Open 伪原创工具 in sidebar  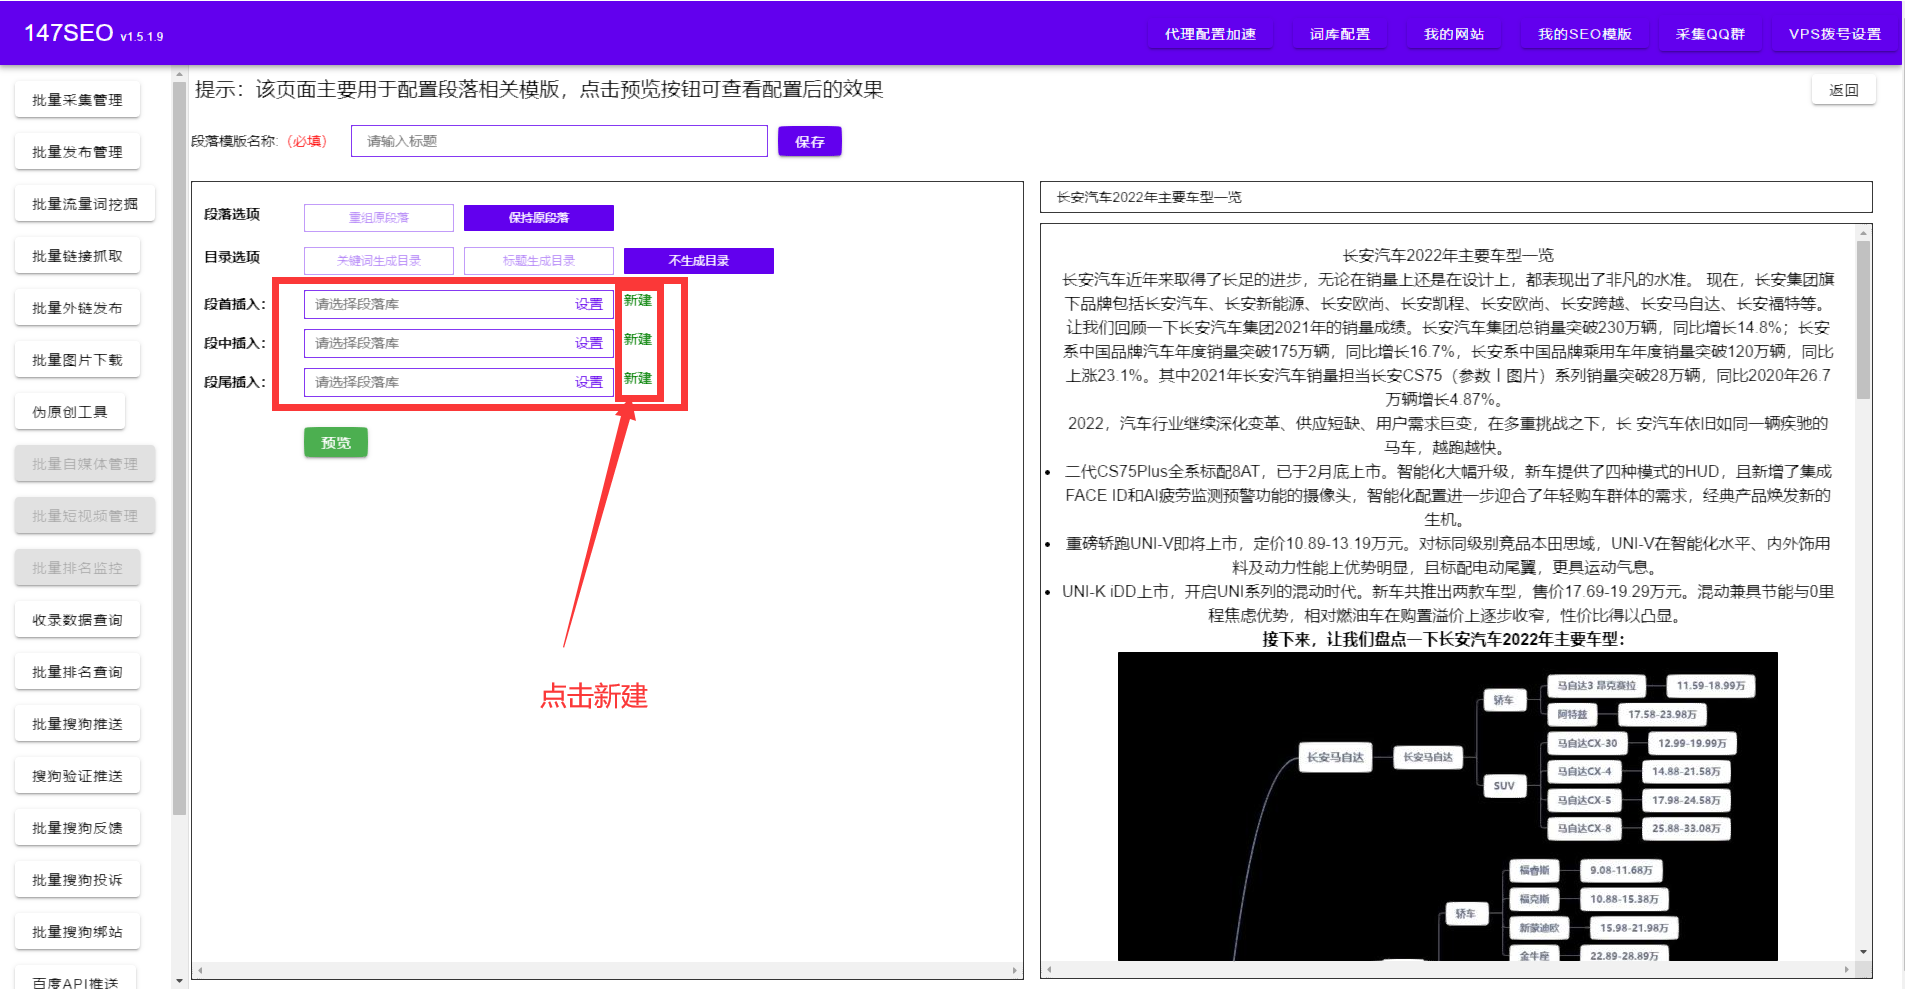pos(70,412)
